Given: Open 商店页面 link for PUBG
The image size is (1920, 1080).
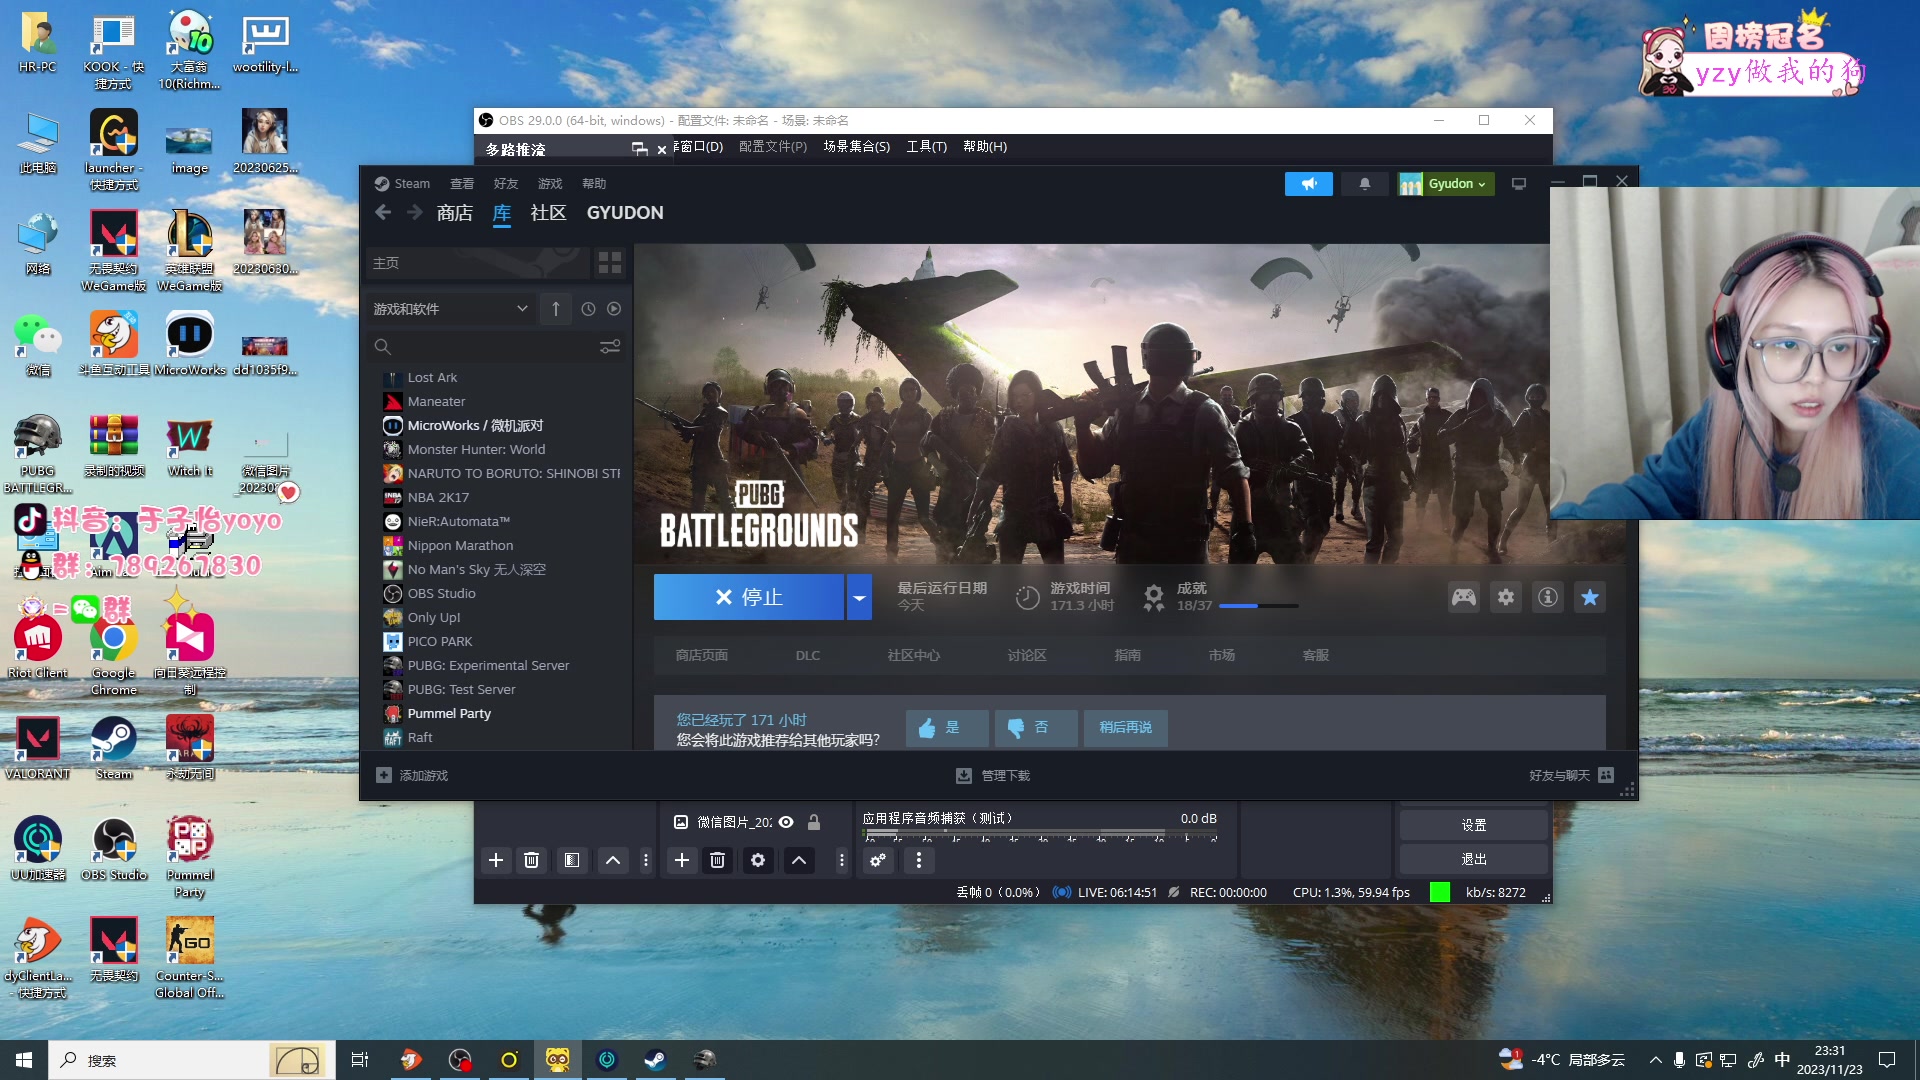Looking at the screenshot, I should pos(702,656).
